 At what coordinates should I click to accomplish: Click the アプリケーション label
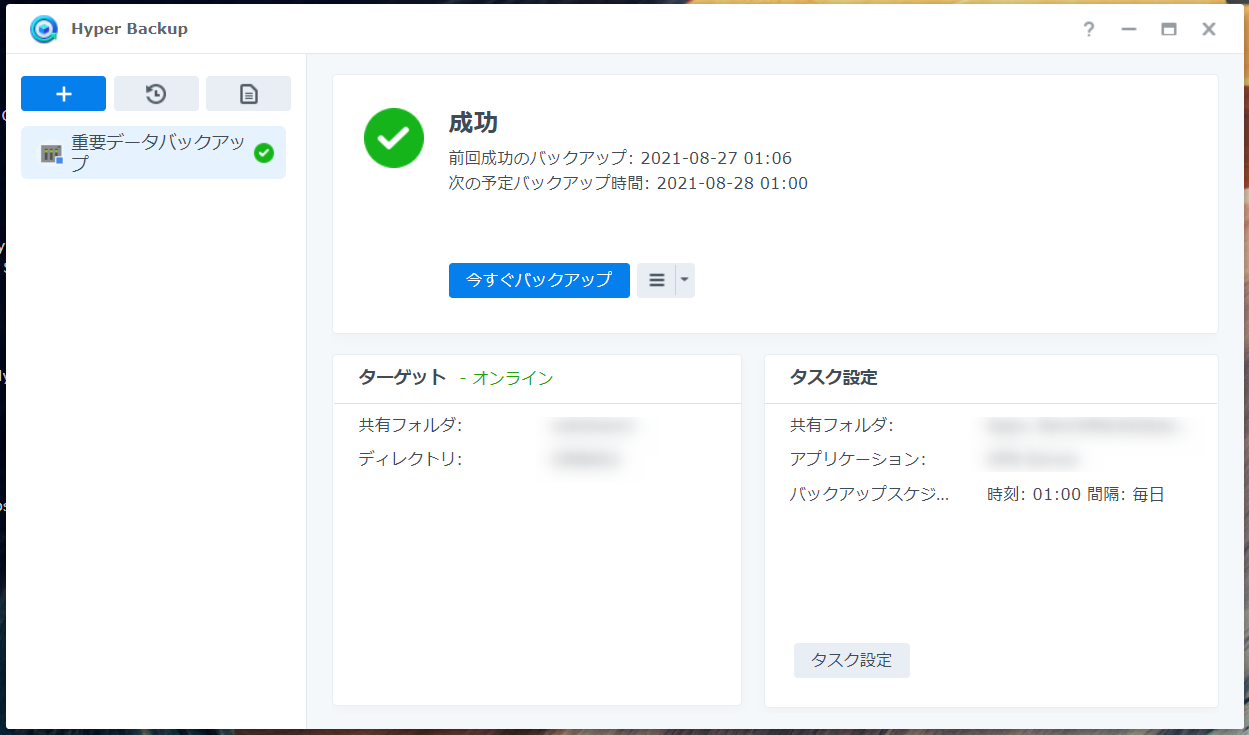click(x=858, y=459)
